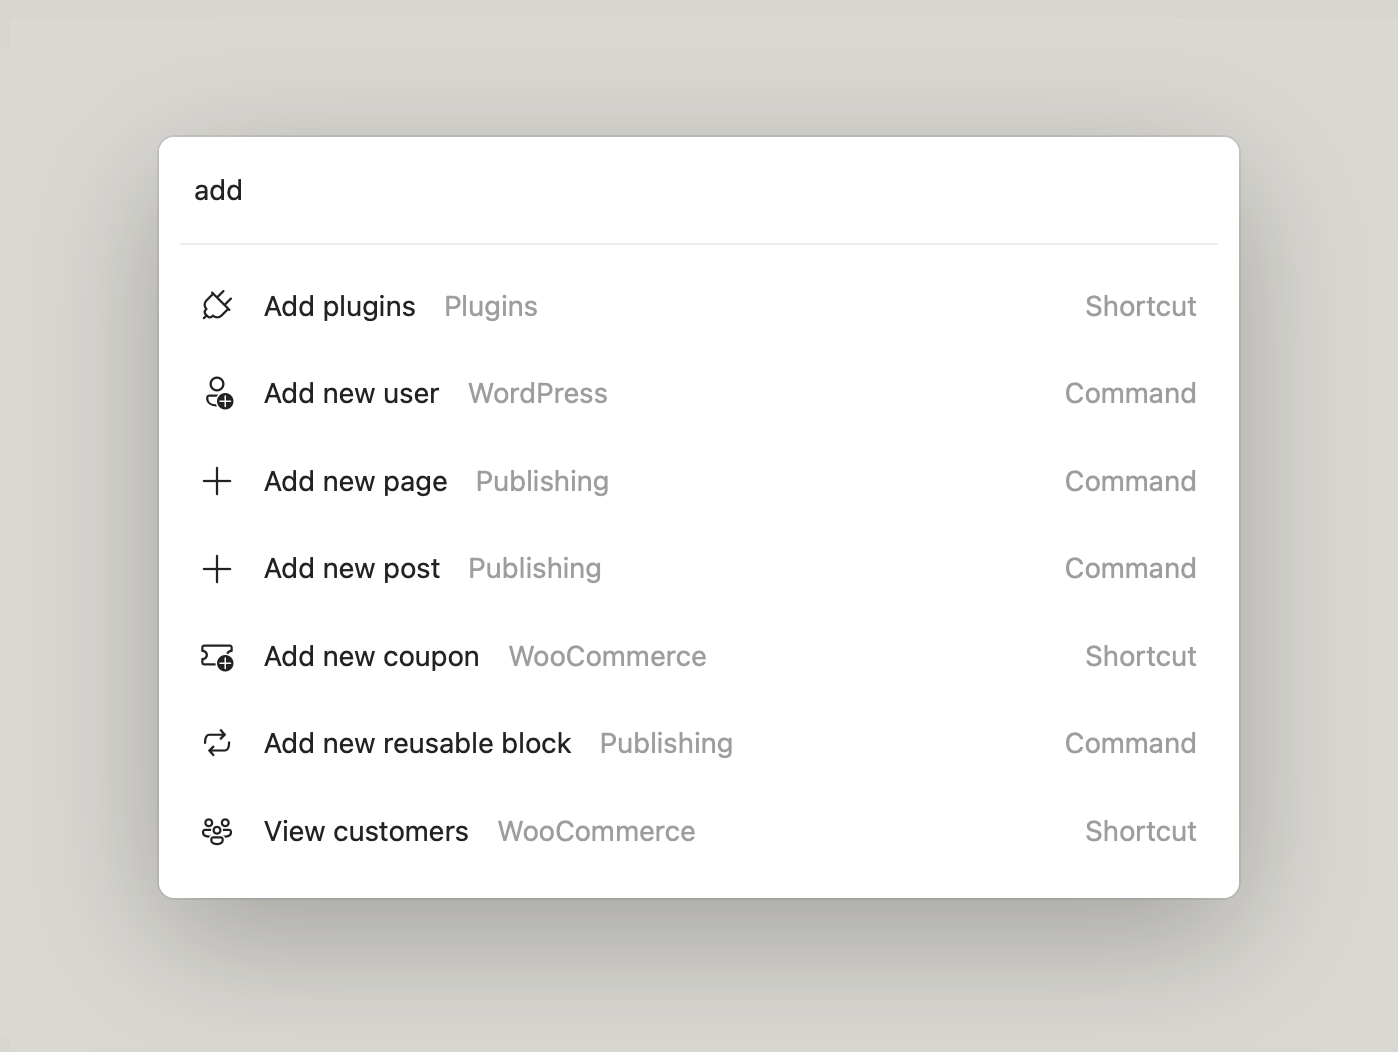Viewport: 1398px width, 1052px height.
Task: Focus the search field containing 'add'
Action: point(698,190)
